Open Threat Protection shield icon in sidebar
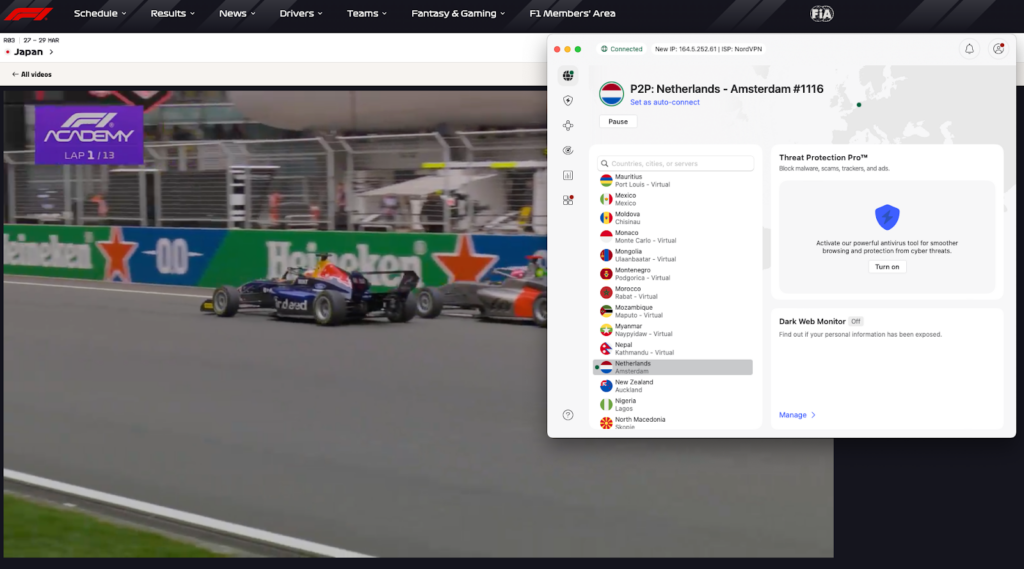The image size is (1024, 569). click(x=568, y=101)
